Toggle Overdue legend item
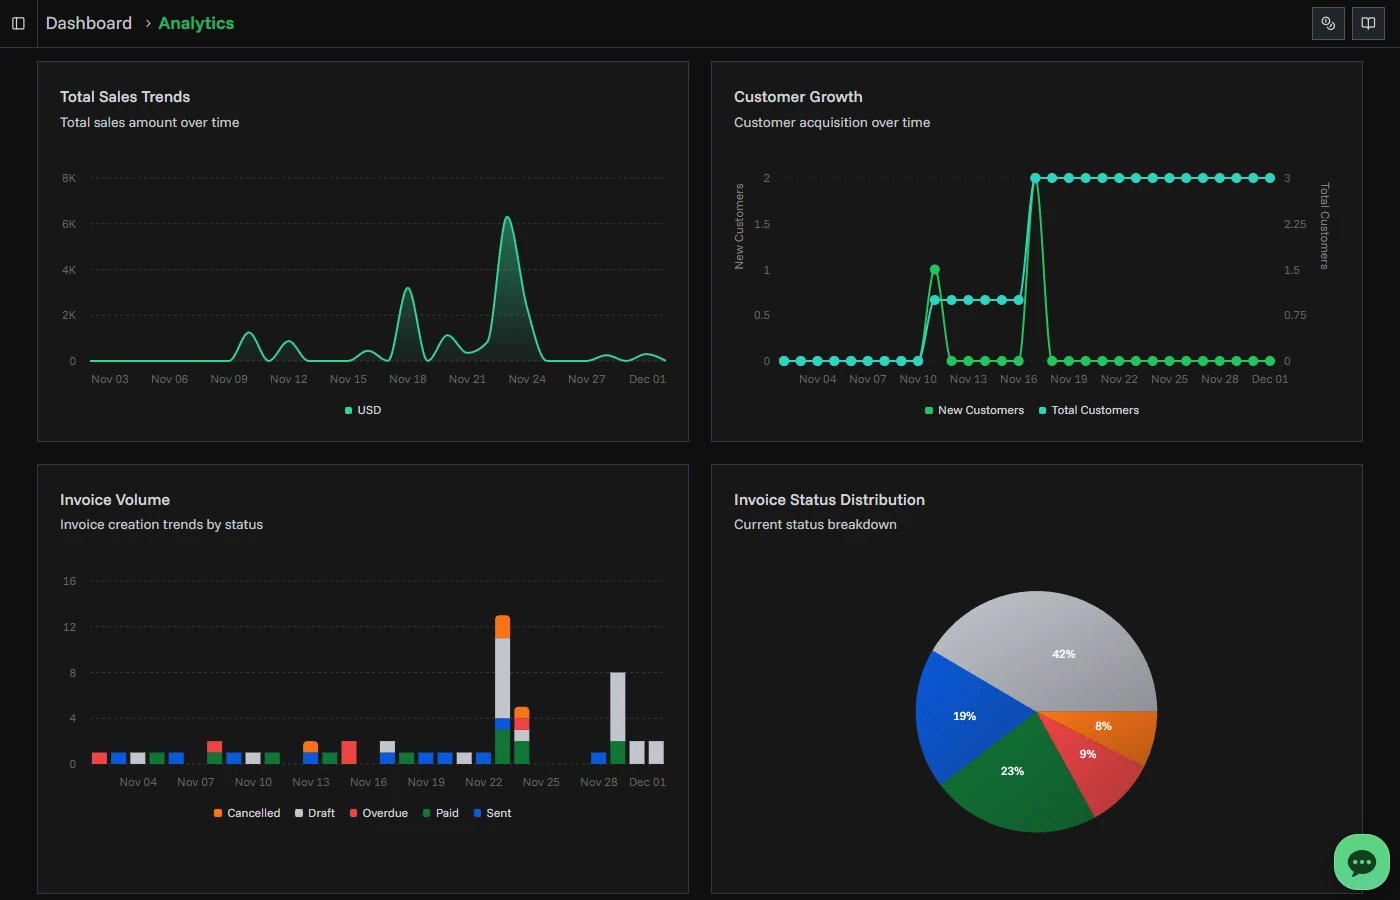 click(379, 813)
